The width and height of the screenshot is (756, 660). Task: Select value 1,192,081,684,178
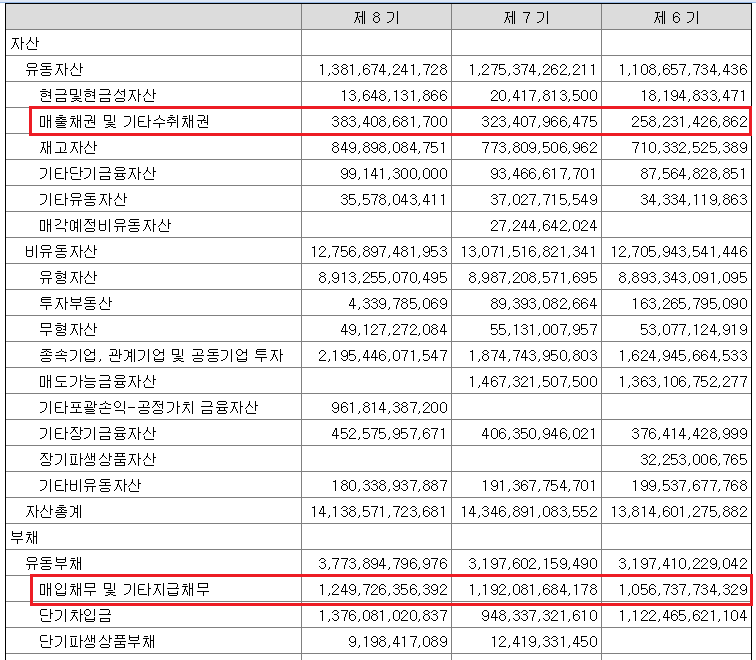pyautogui.click(x=533, y=590)
